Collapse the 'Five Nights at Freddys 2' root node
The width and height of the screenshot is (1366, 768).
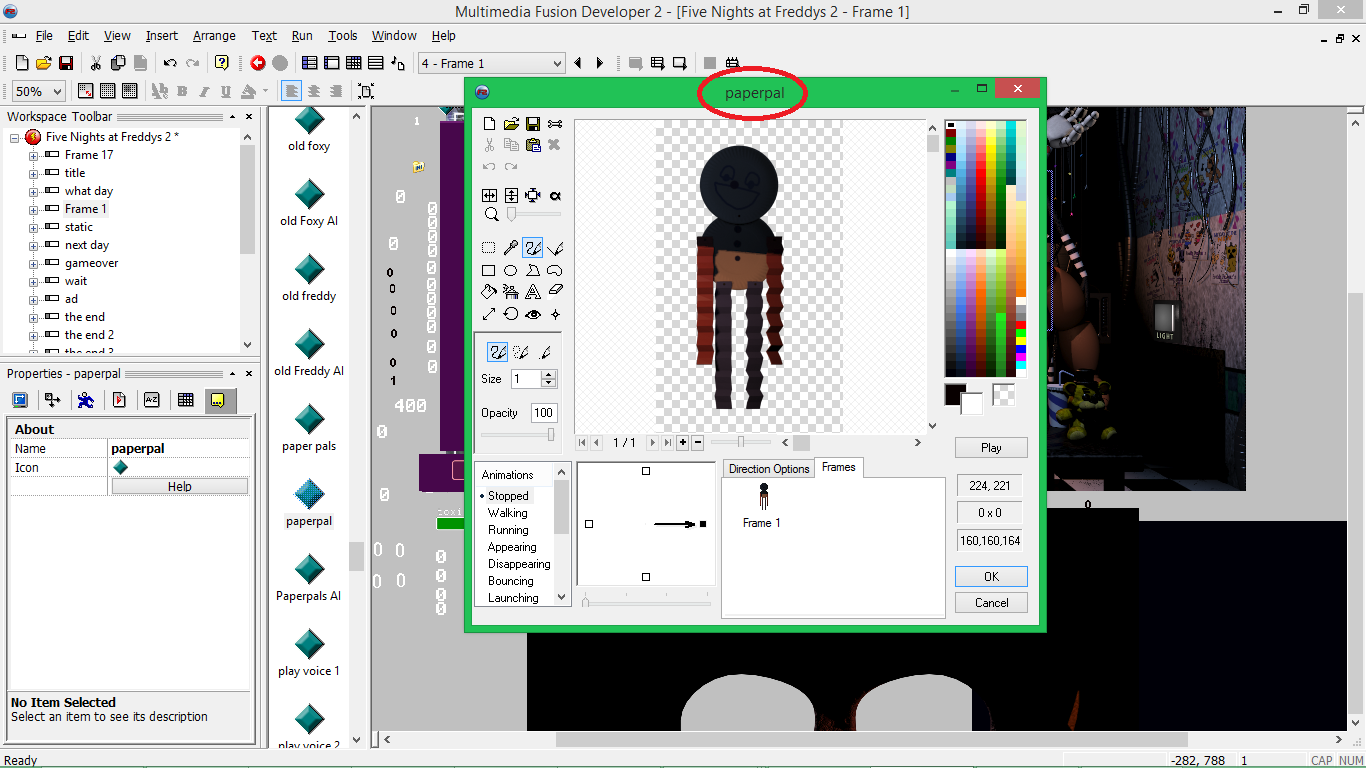tap(15, 137)
